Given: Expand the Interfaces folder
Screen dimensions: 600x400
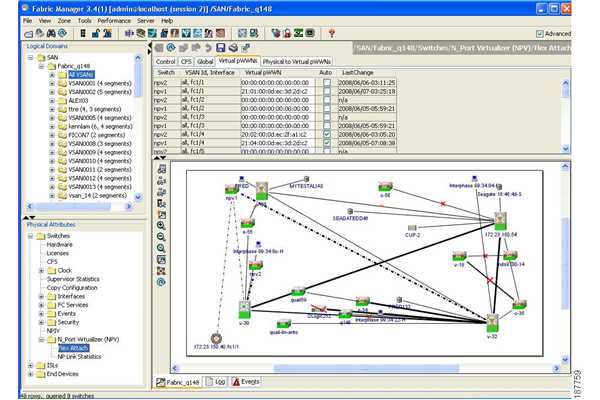Looking at the screenshot, I should (x=41, y=296).
